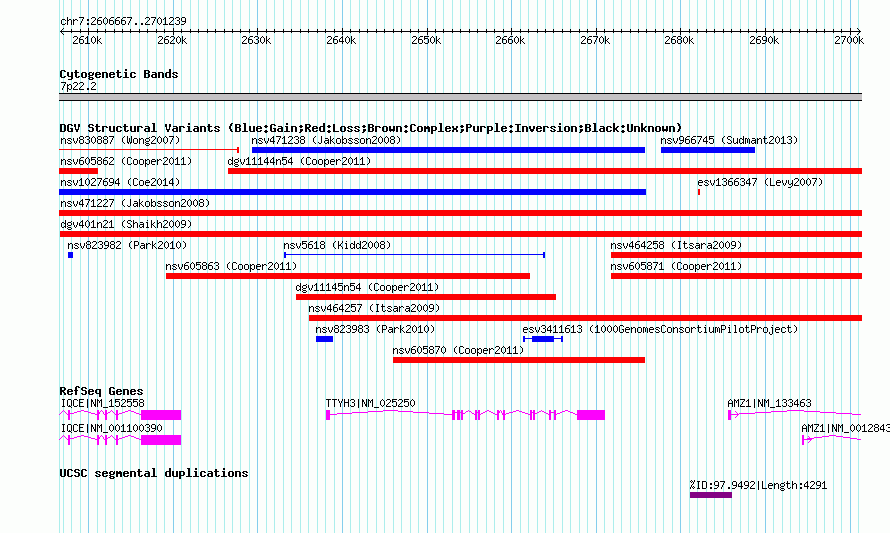Click the chr7:2606667..2701239 region label
Screen dimensions: 890x533
tap(123, 21)
